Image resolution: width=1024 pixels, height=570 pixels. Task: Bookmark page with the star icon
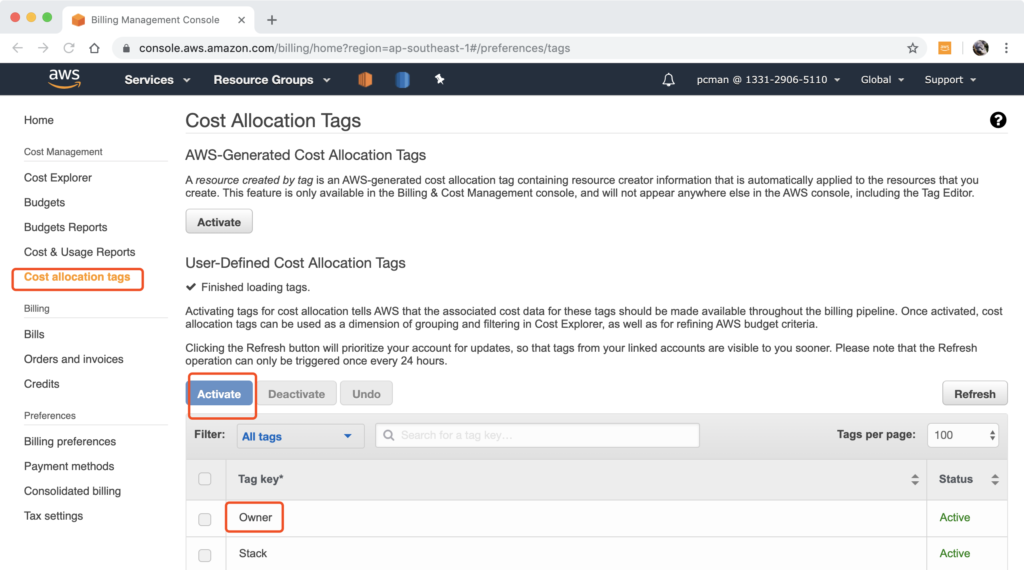pos(912,48)
